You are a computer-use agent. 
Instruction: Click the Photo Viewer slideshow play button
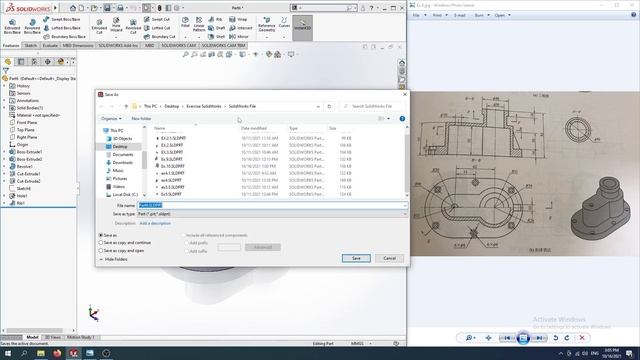pyautogui.click(x=523, y=338)
